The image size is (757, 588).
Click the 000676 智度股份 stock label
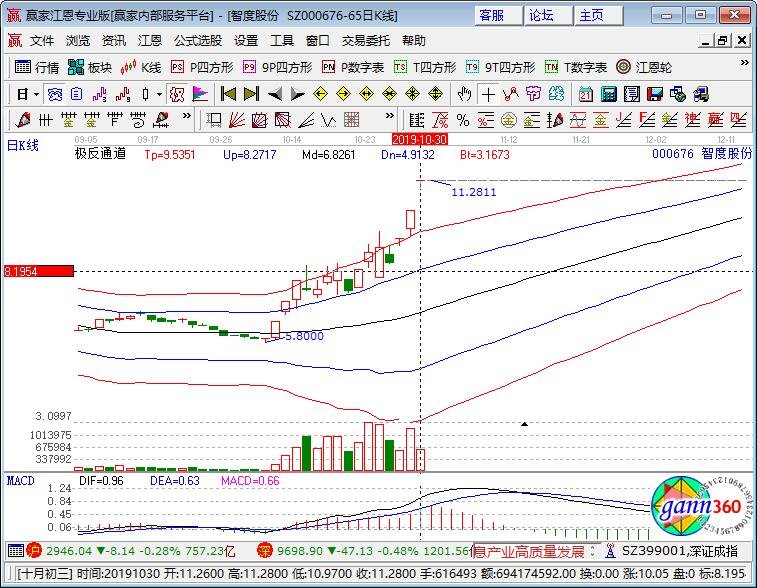[702, 154]
